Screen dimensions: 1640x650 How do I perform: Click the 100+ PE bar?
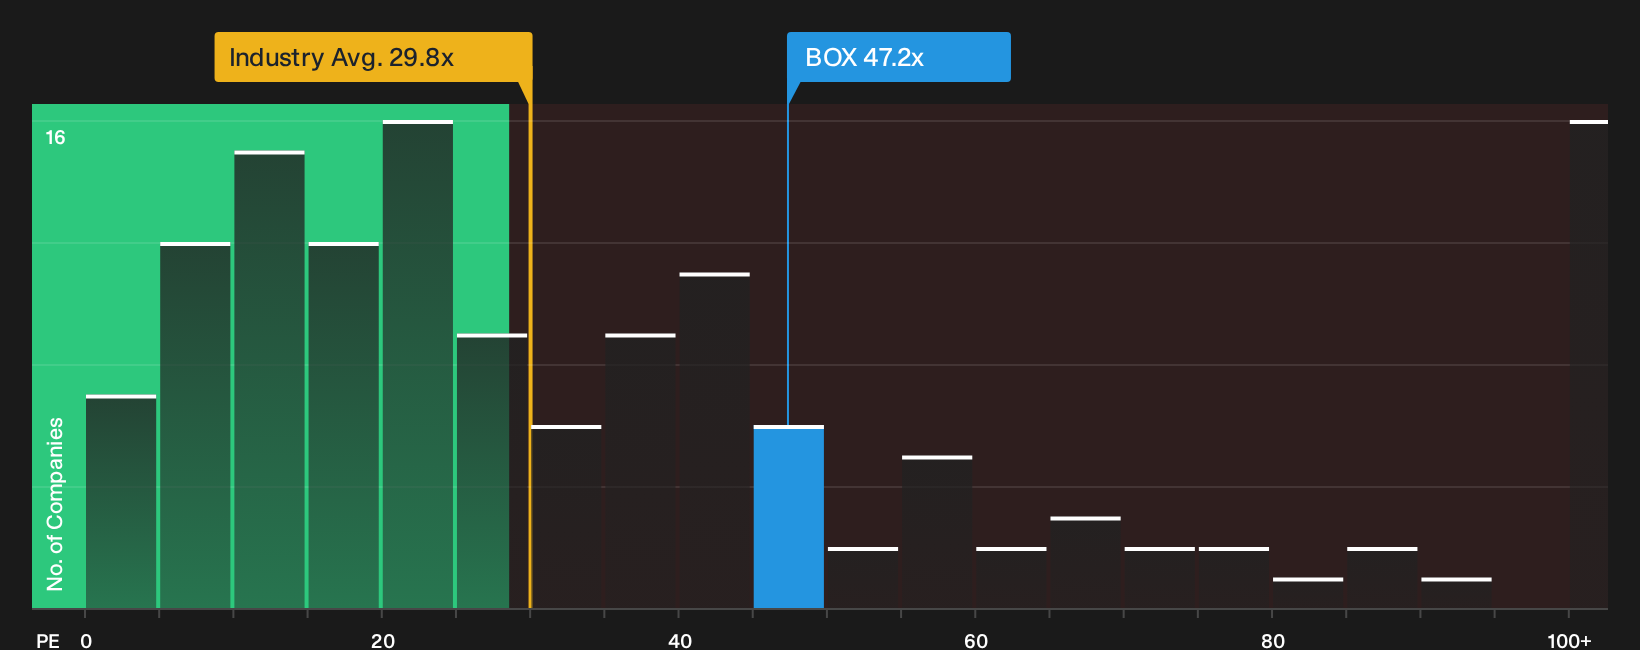pyautogui.click(x=1588, y=364)
